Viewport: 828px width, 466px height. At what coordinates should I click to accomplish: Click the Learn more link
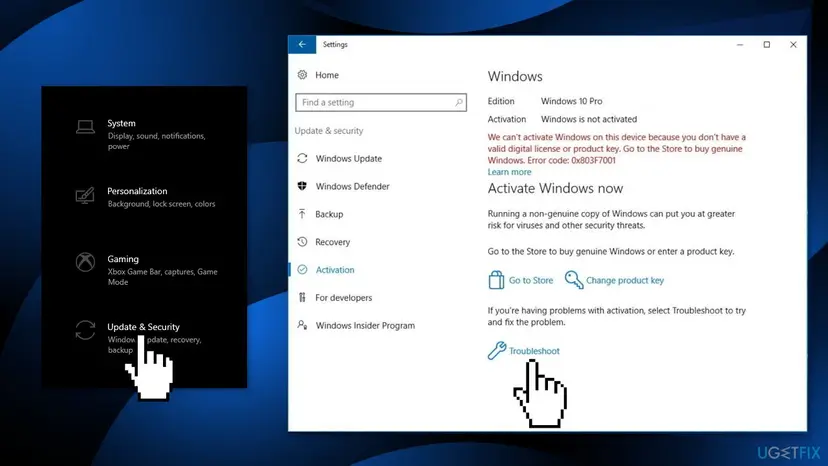pyautogui.click(x=509, y=172)
